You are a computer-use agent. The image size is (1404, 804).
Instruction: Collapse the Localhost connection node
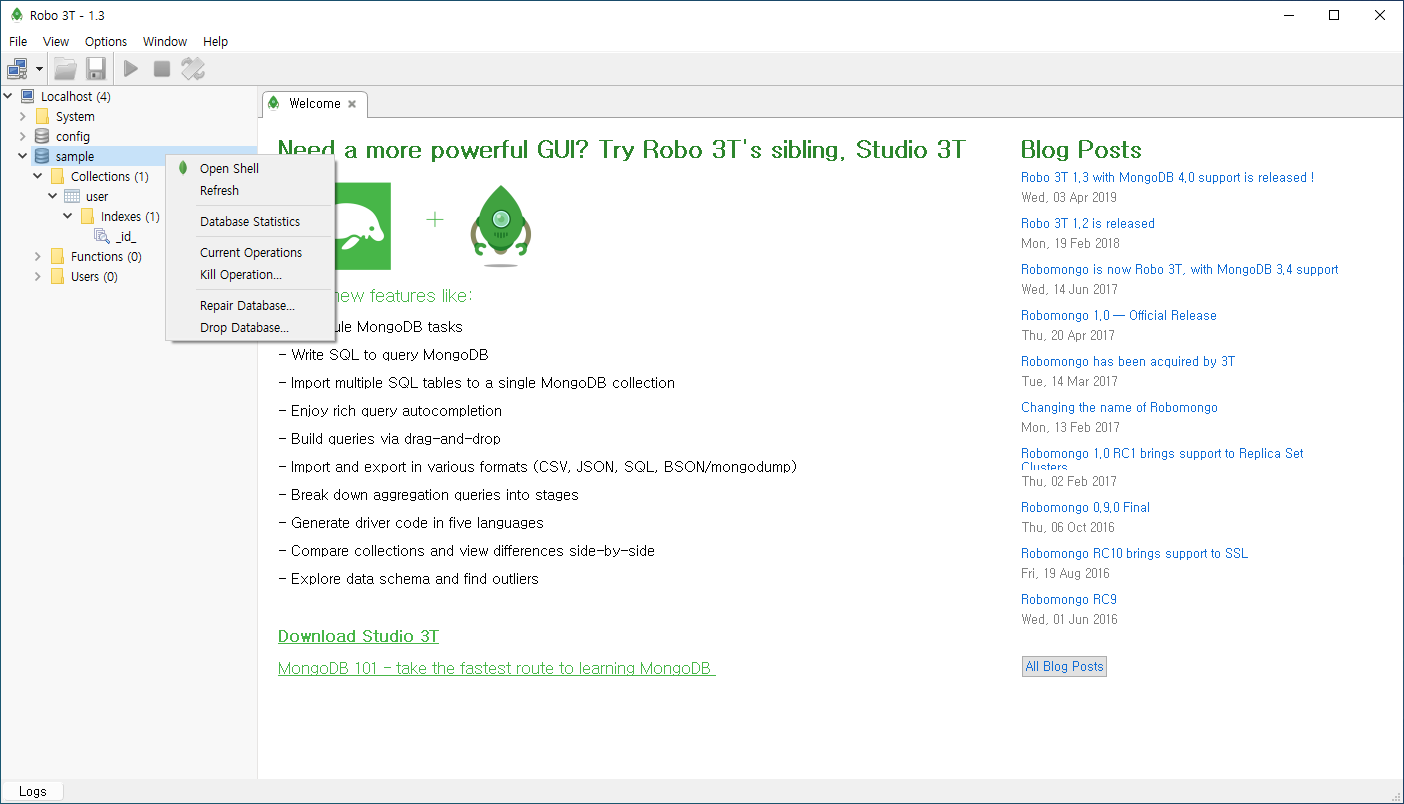[8, 96]
